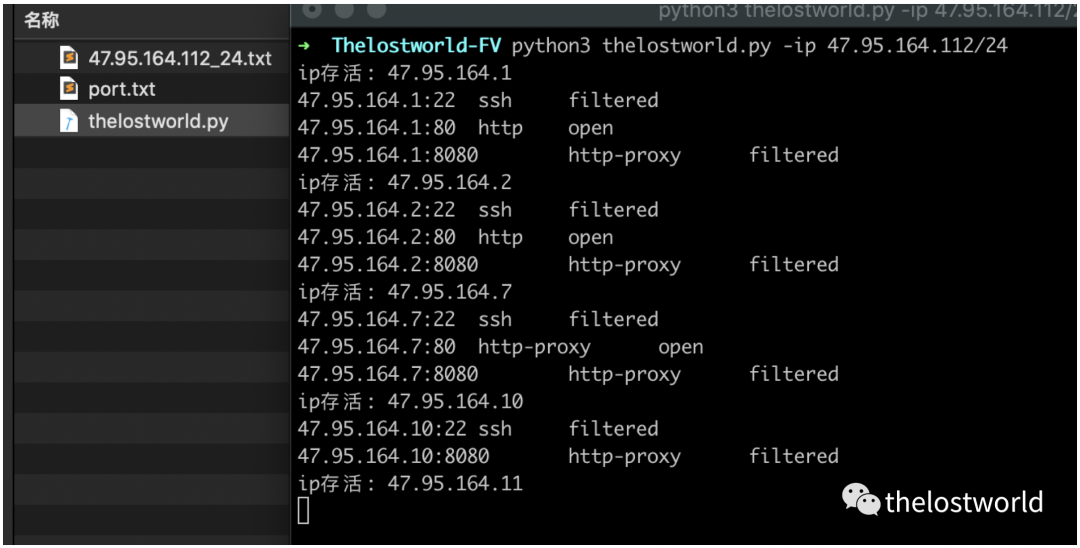Click the first gray window control dot

click(311, 10)
